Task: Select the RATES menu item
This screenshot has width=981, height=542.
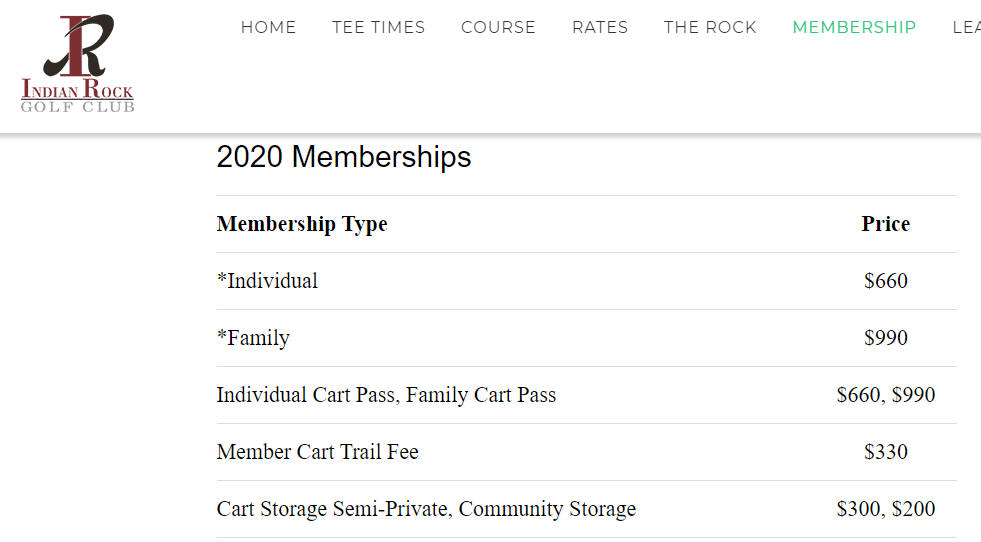Action: pos(600,28)
